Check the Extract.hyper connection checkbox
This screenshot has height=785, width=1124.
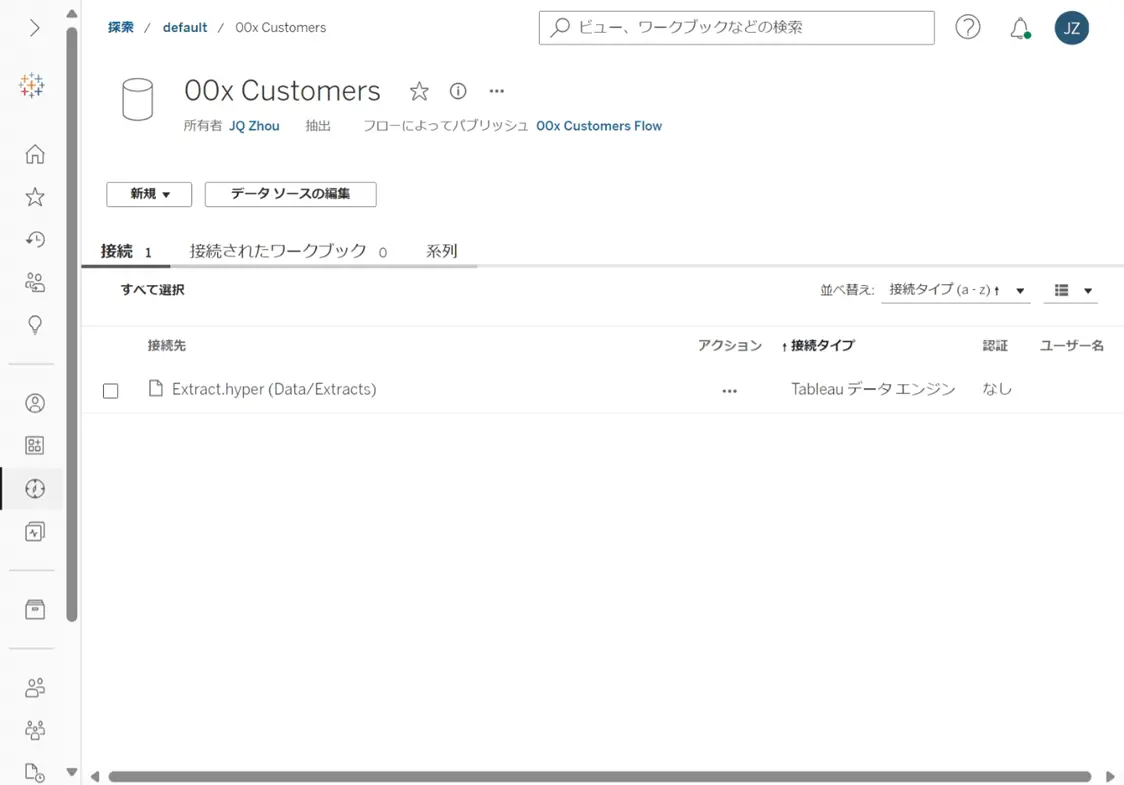[110, 391]
